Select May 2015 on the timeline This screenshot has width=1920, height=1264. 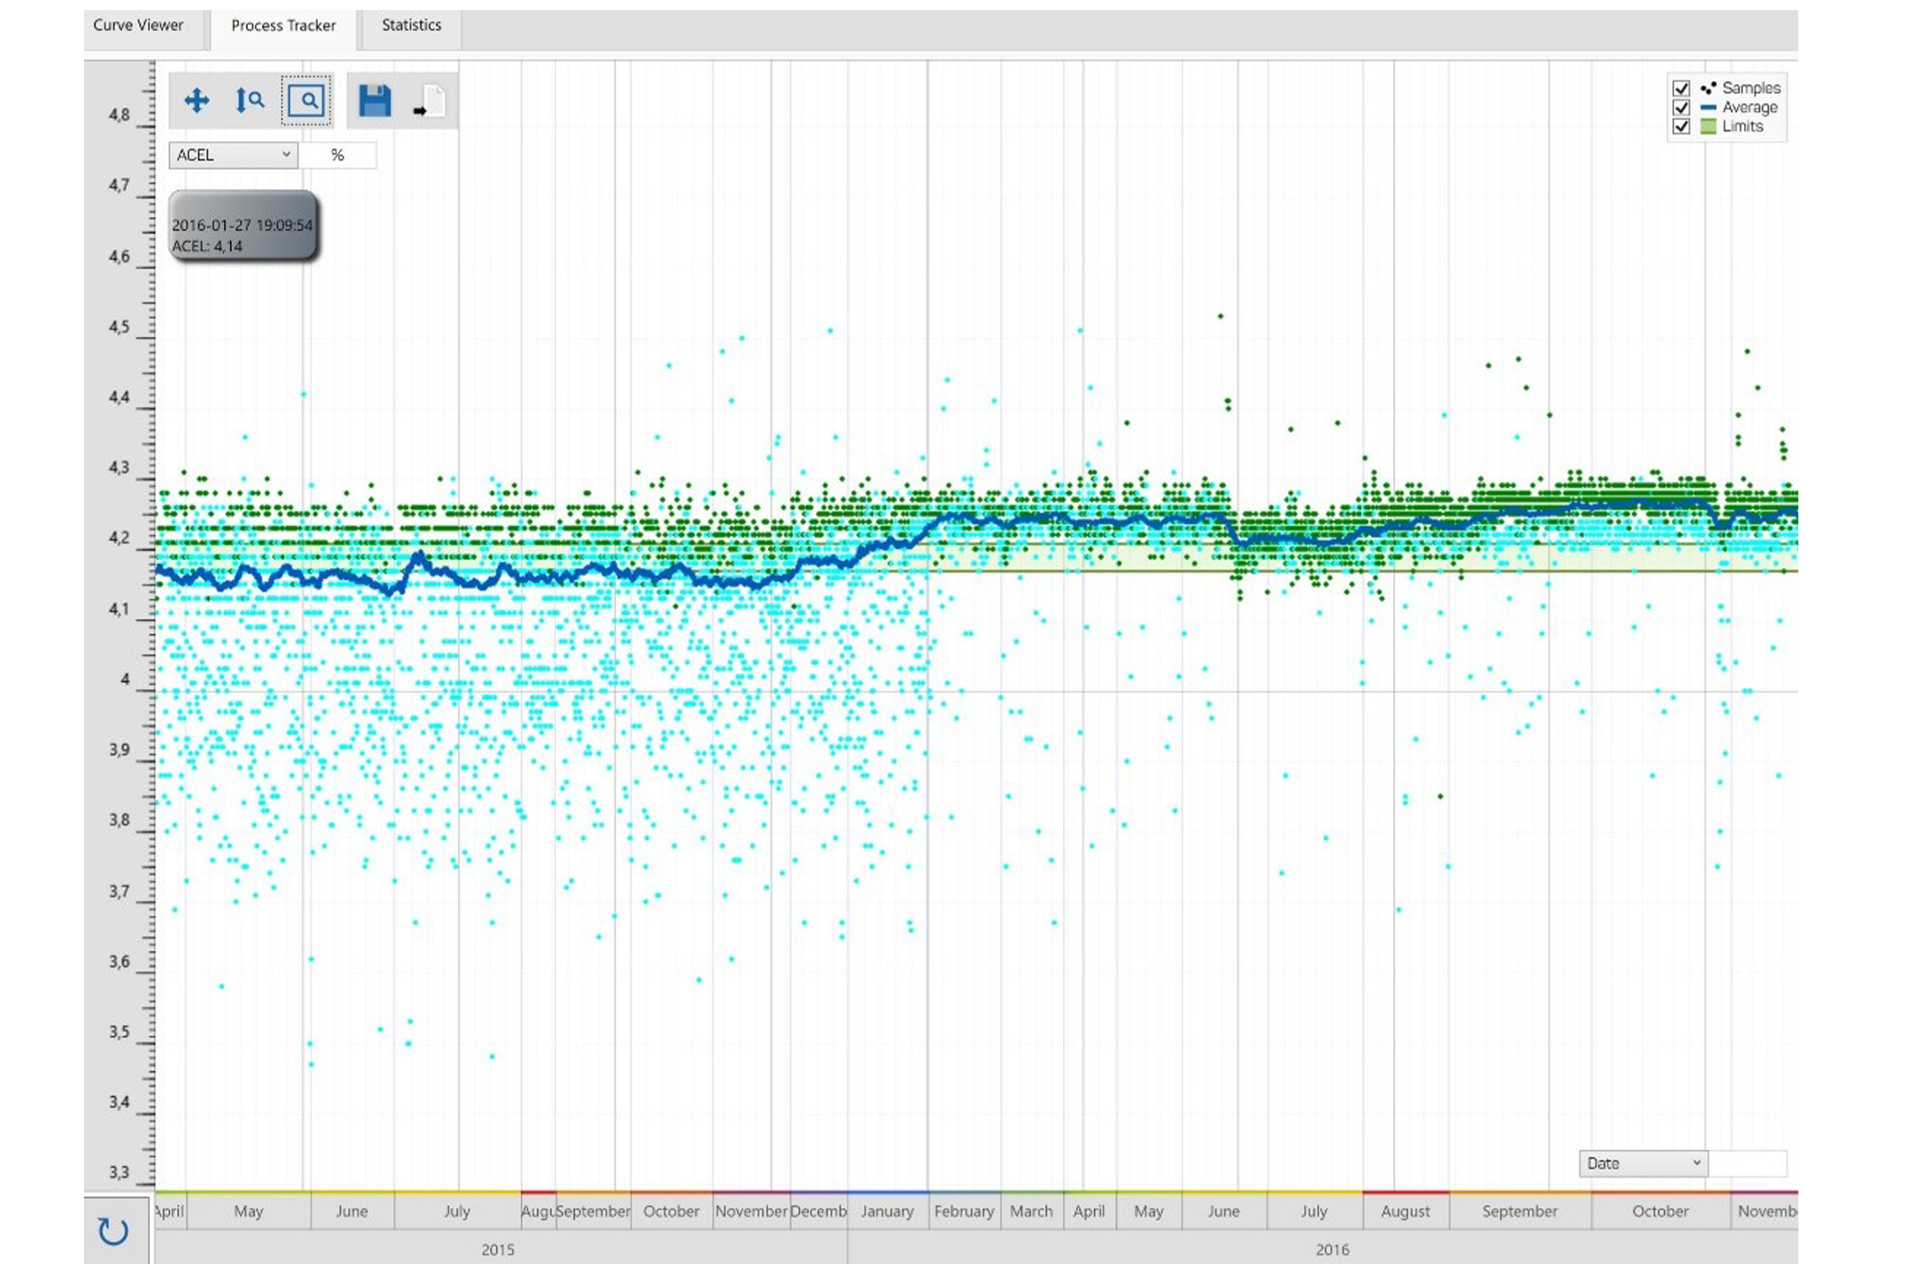point(248,1211)
